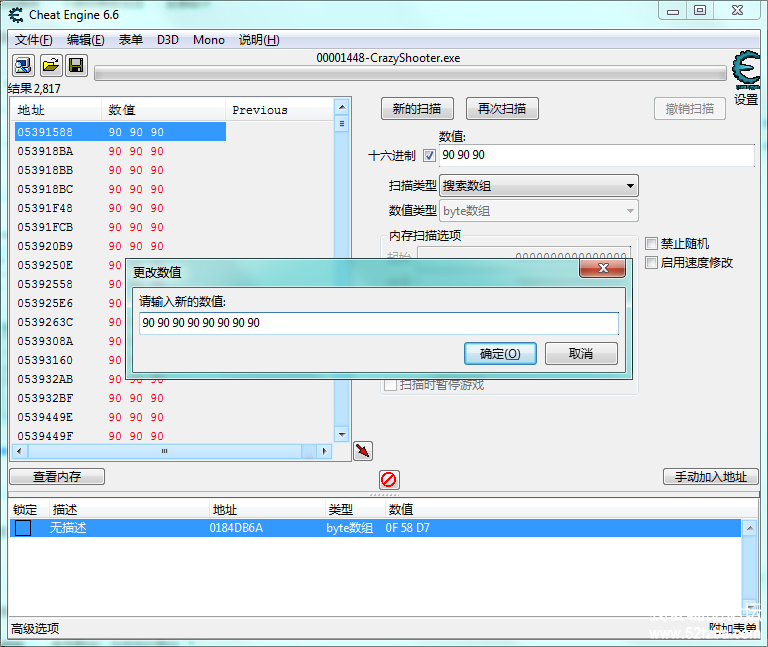Open the Mono menu
Viewport: 768px width, 647px height.
tap(209, 40)
